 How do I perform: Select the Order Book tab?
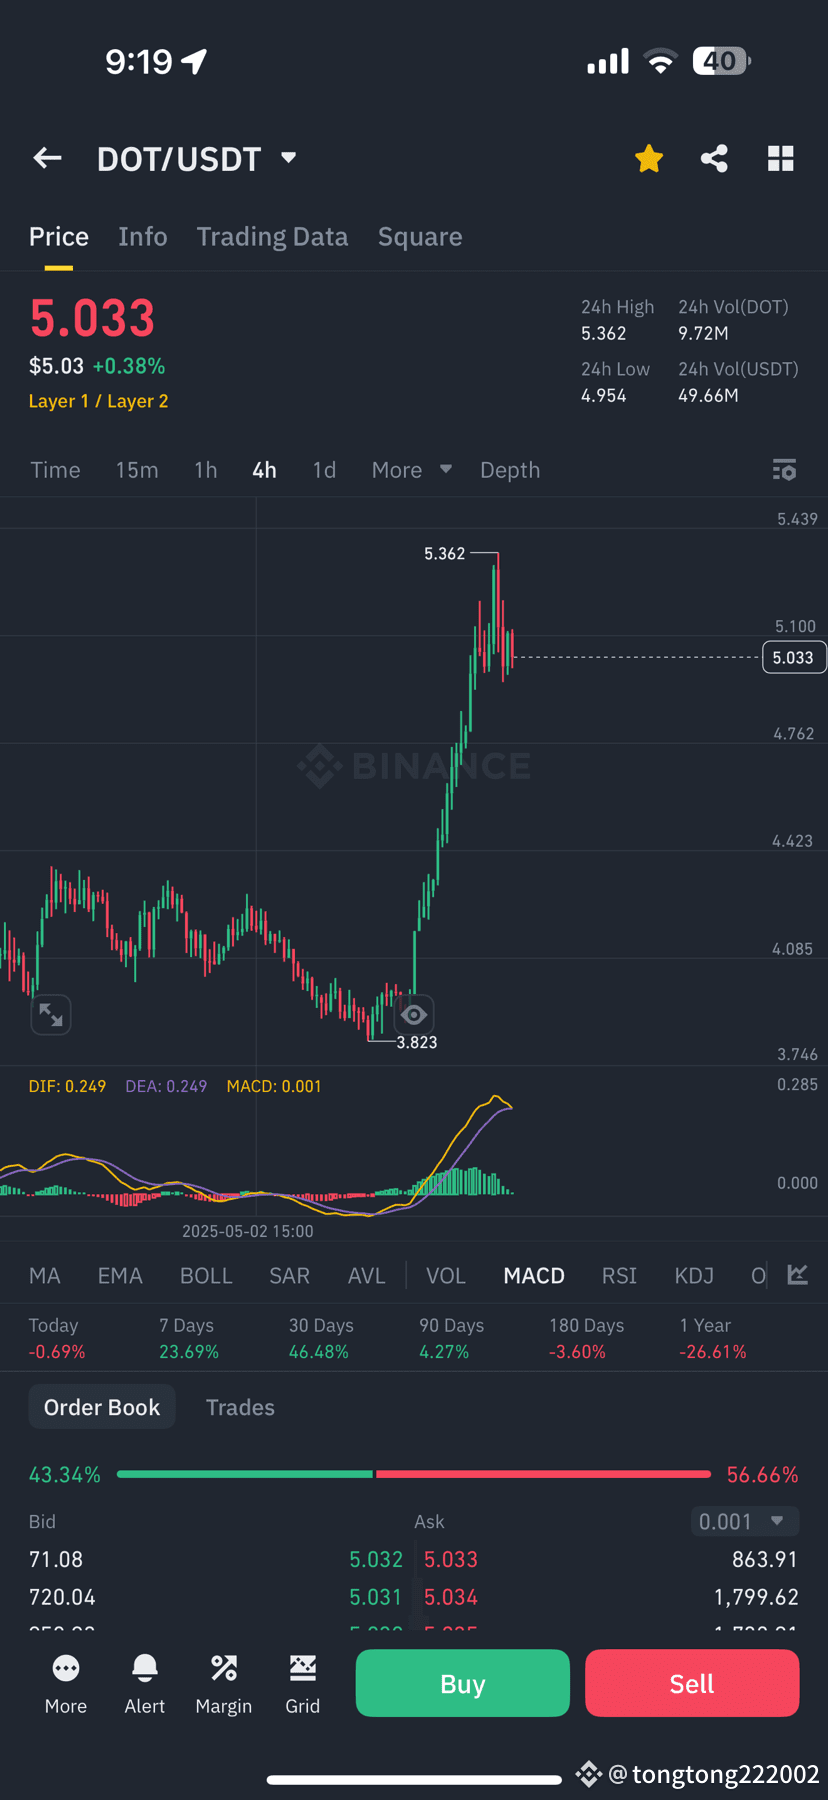coord(102,1407)
